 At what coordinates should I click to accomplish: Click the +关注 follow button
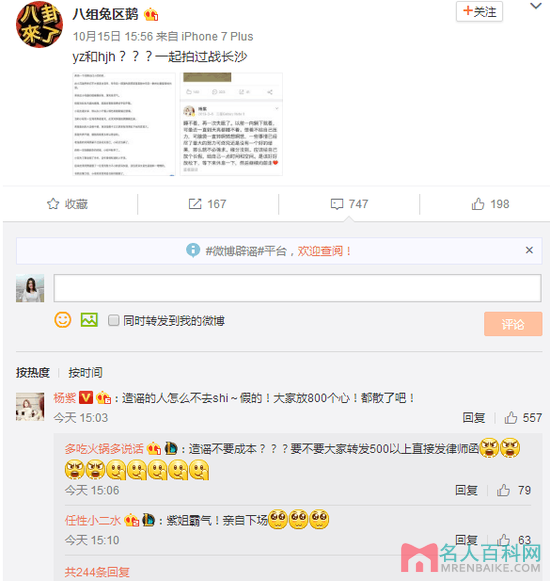tap(479, 11)
